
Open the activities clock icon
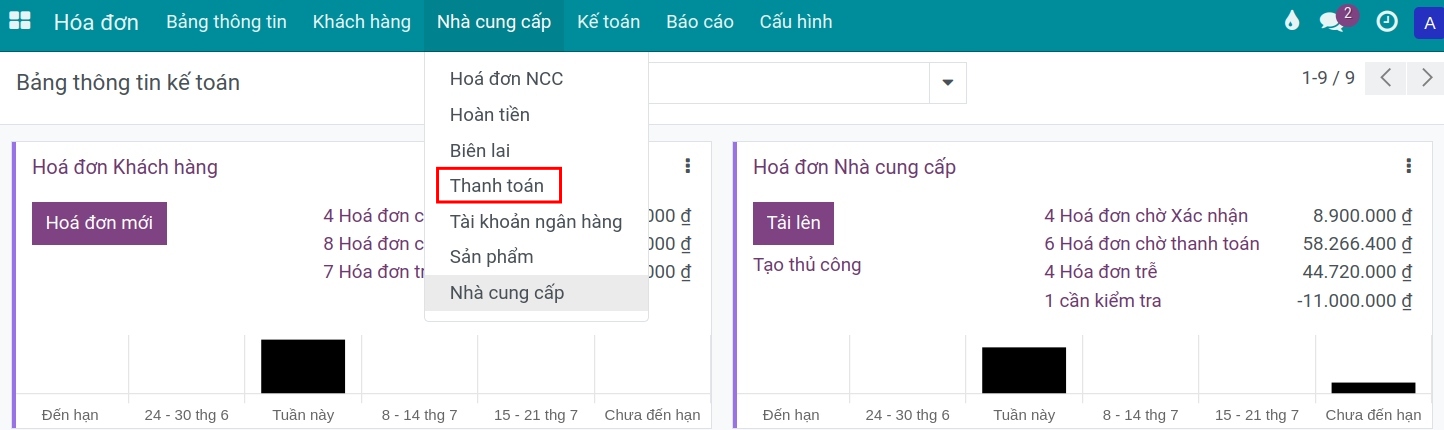point(1387,21)
